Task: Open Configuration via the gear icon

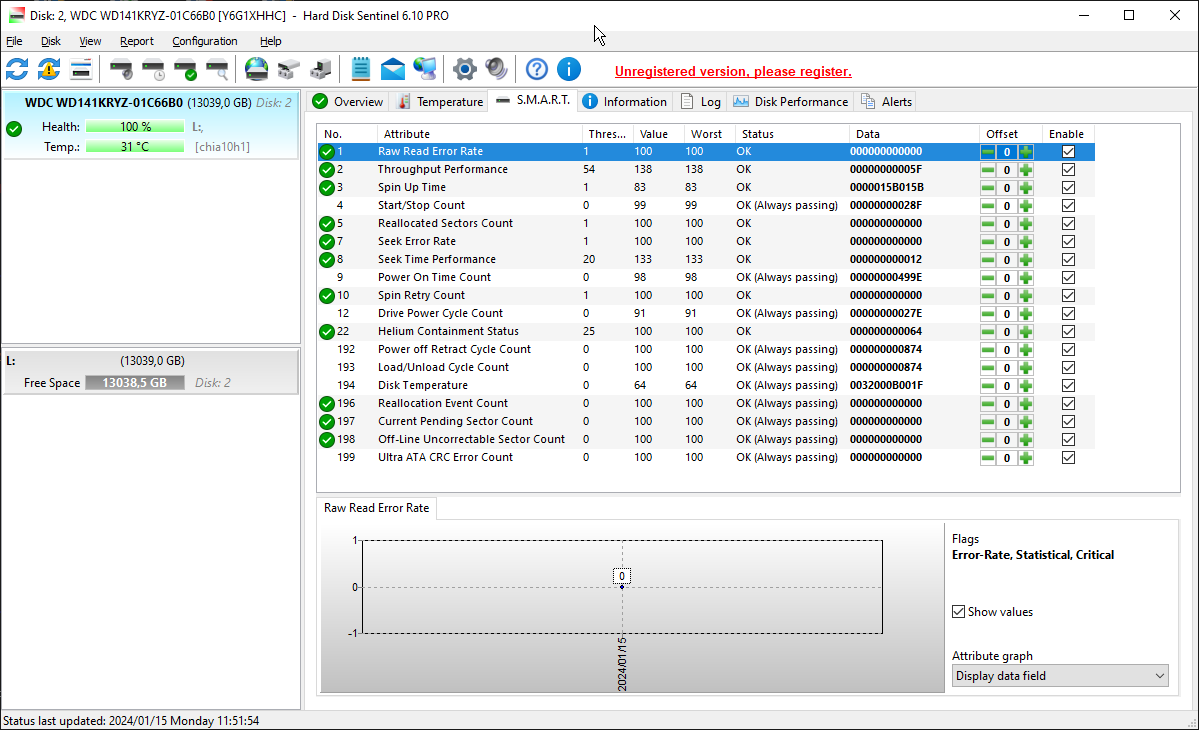Action: [464, 70]
